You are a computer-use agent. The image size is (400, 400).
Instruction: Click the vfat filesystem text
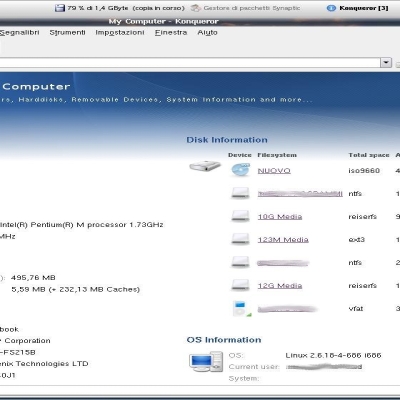(x=356, y=309)
